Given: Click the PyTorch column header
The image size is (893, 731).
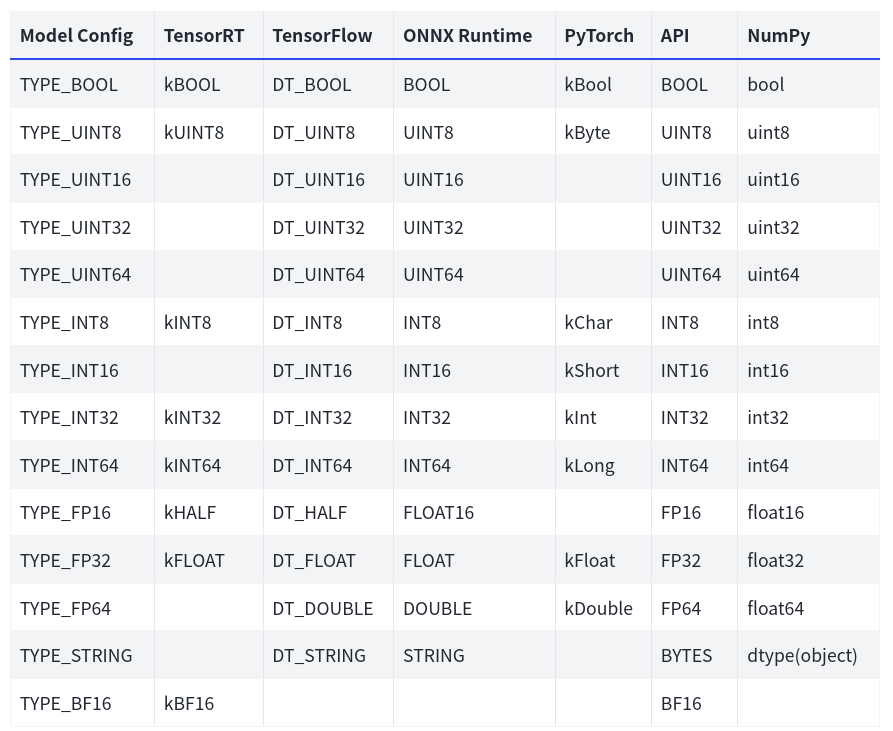Looking at the screenshot, I should (x=598, y=36).
